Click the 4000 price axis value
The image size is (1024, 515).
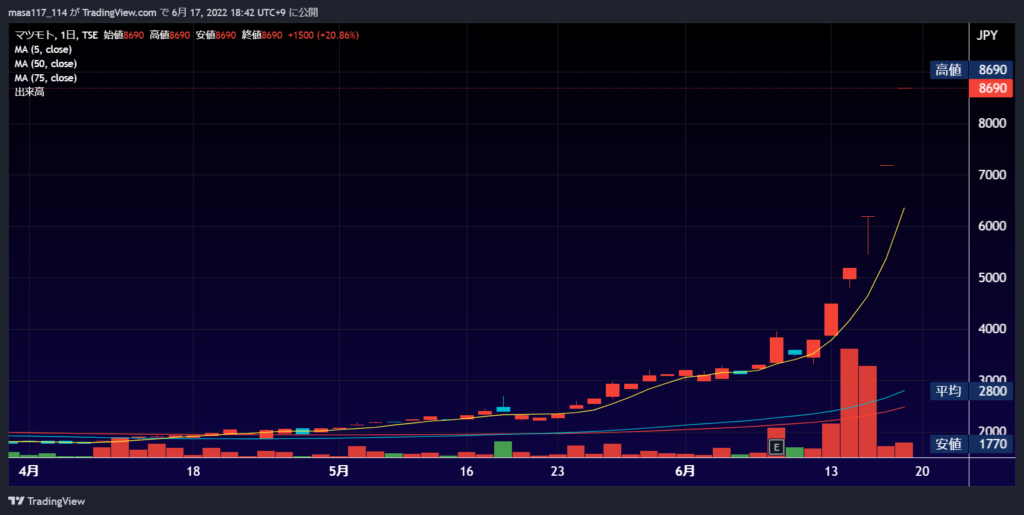991,328
